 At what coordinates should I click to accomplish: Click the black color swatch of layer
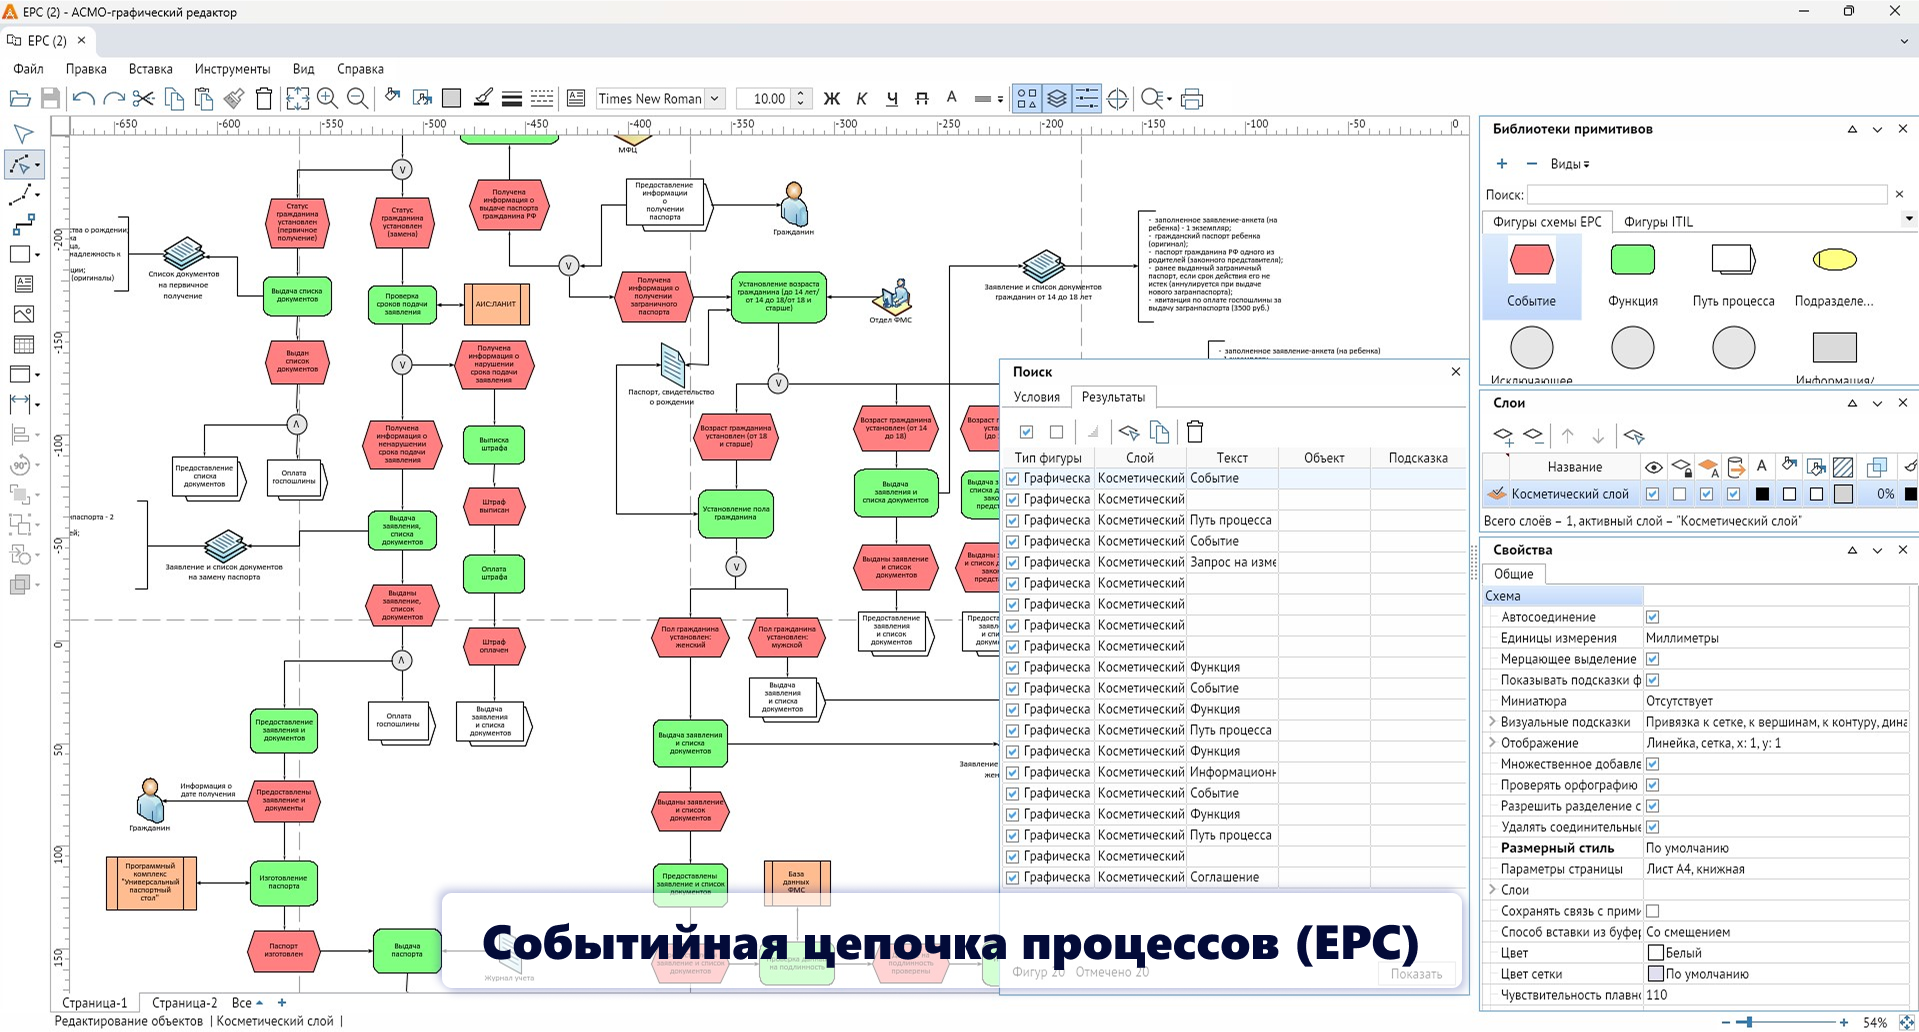click(x=1762, y=494)
